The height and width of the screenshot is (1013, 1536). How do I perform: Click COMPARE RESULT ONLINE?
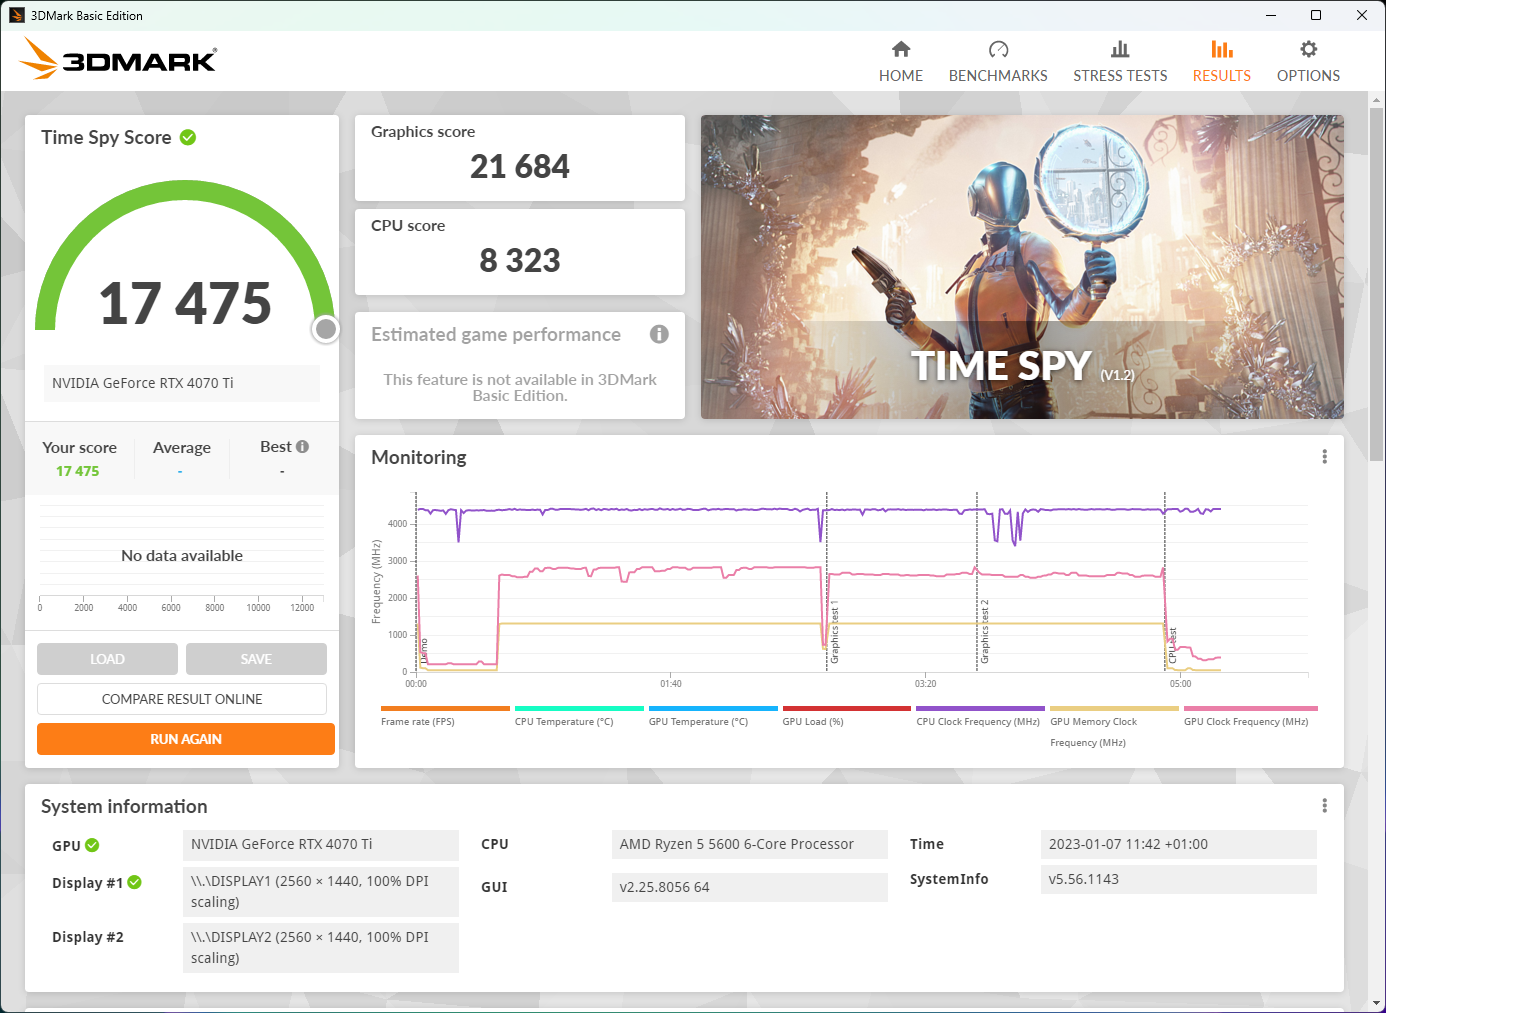point(182,699)
